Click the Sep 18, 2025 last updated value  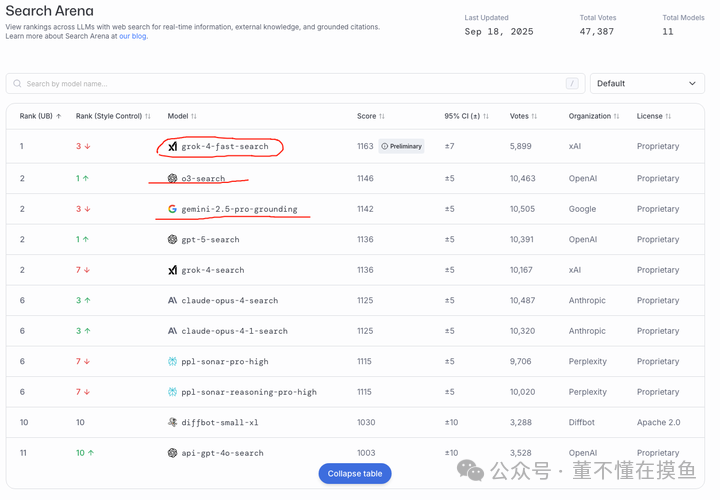pyautogui.click(x=499, y=32)
